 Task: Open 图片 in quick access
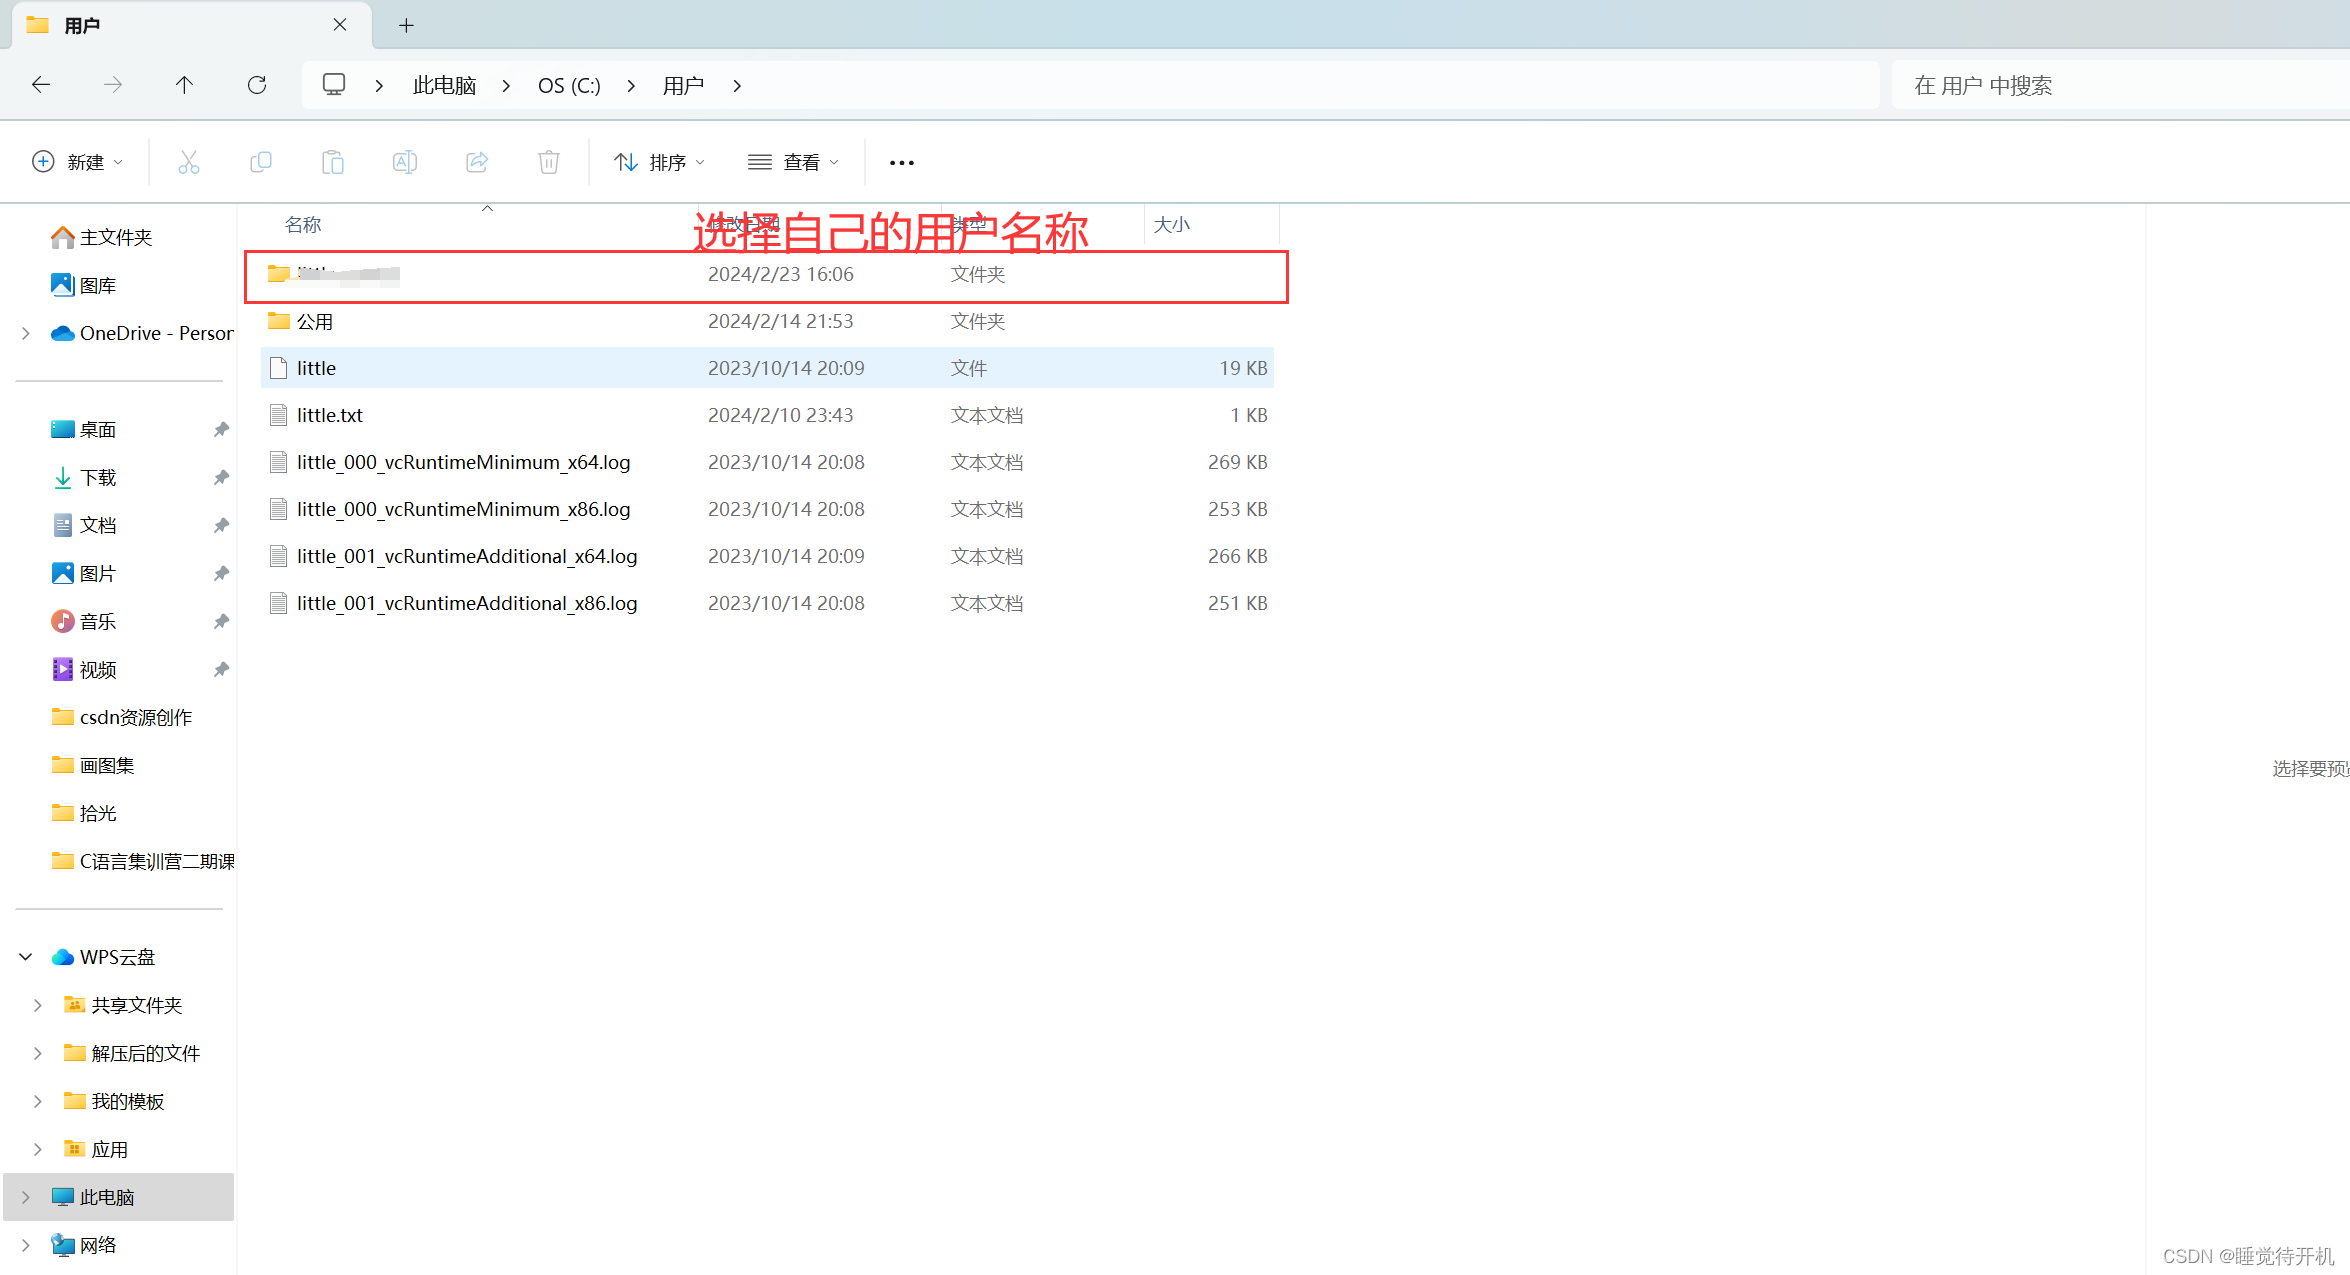pyautogui.click(x=84, y=573)
